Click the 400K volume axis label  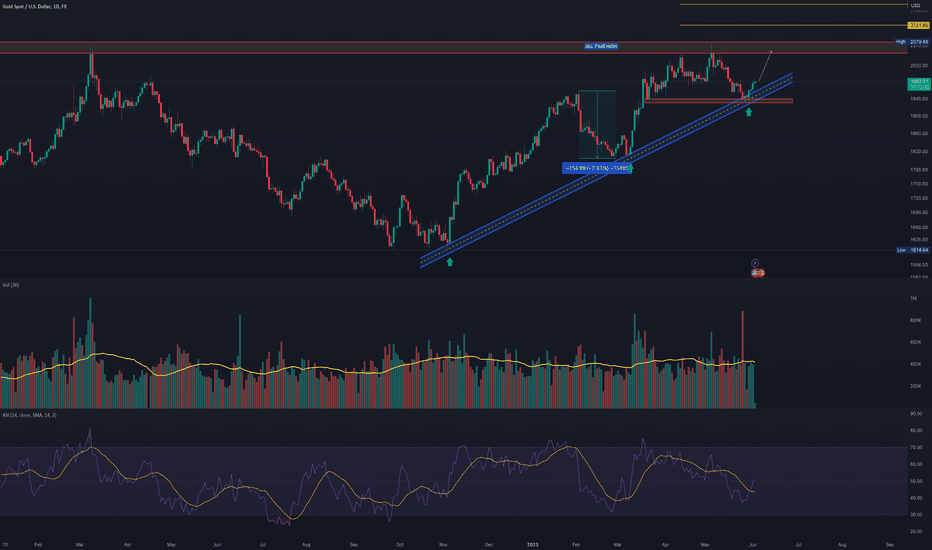tap(915, 364)
